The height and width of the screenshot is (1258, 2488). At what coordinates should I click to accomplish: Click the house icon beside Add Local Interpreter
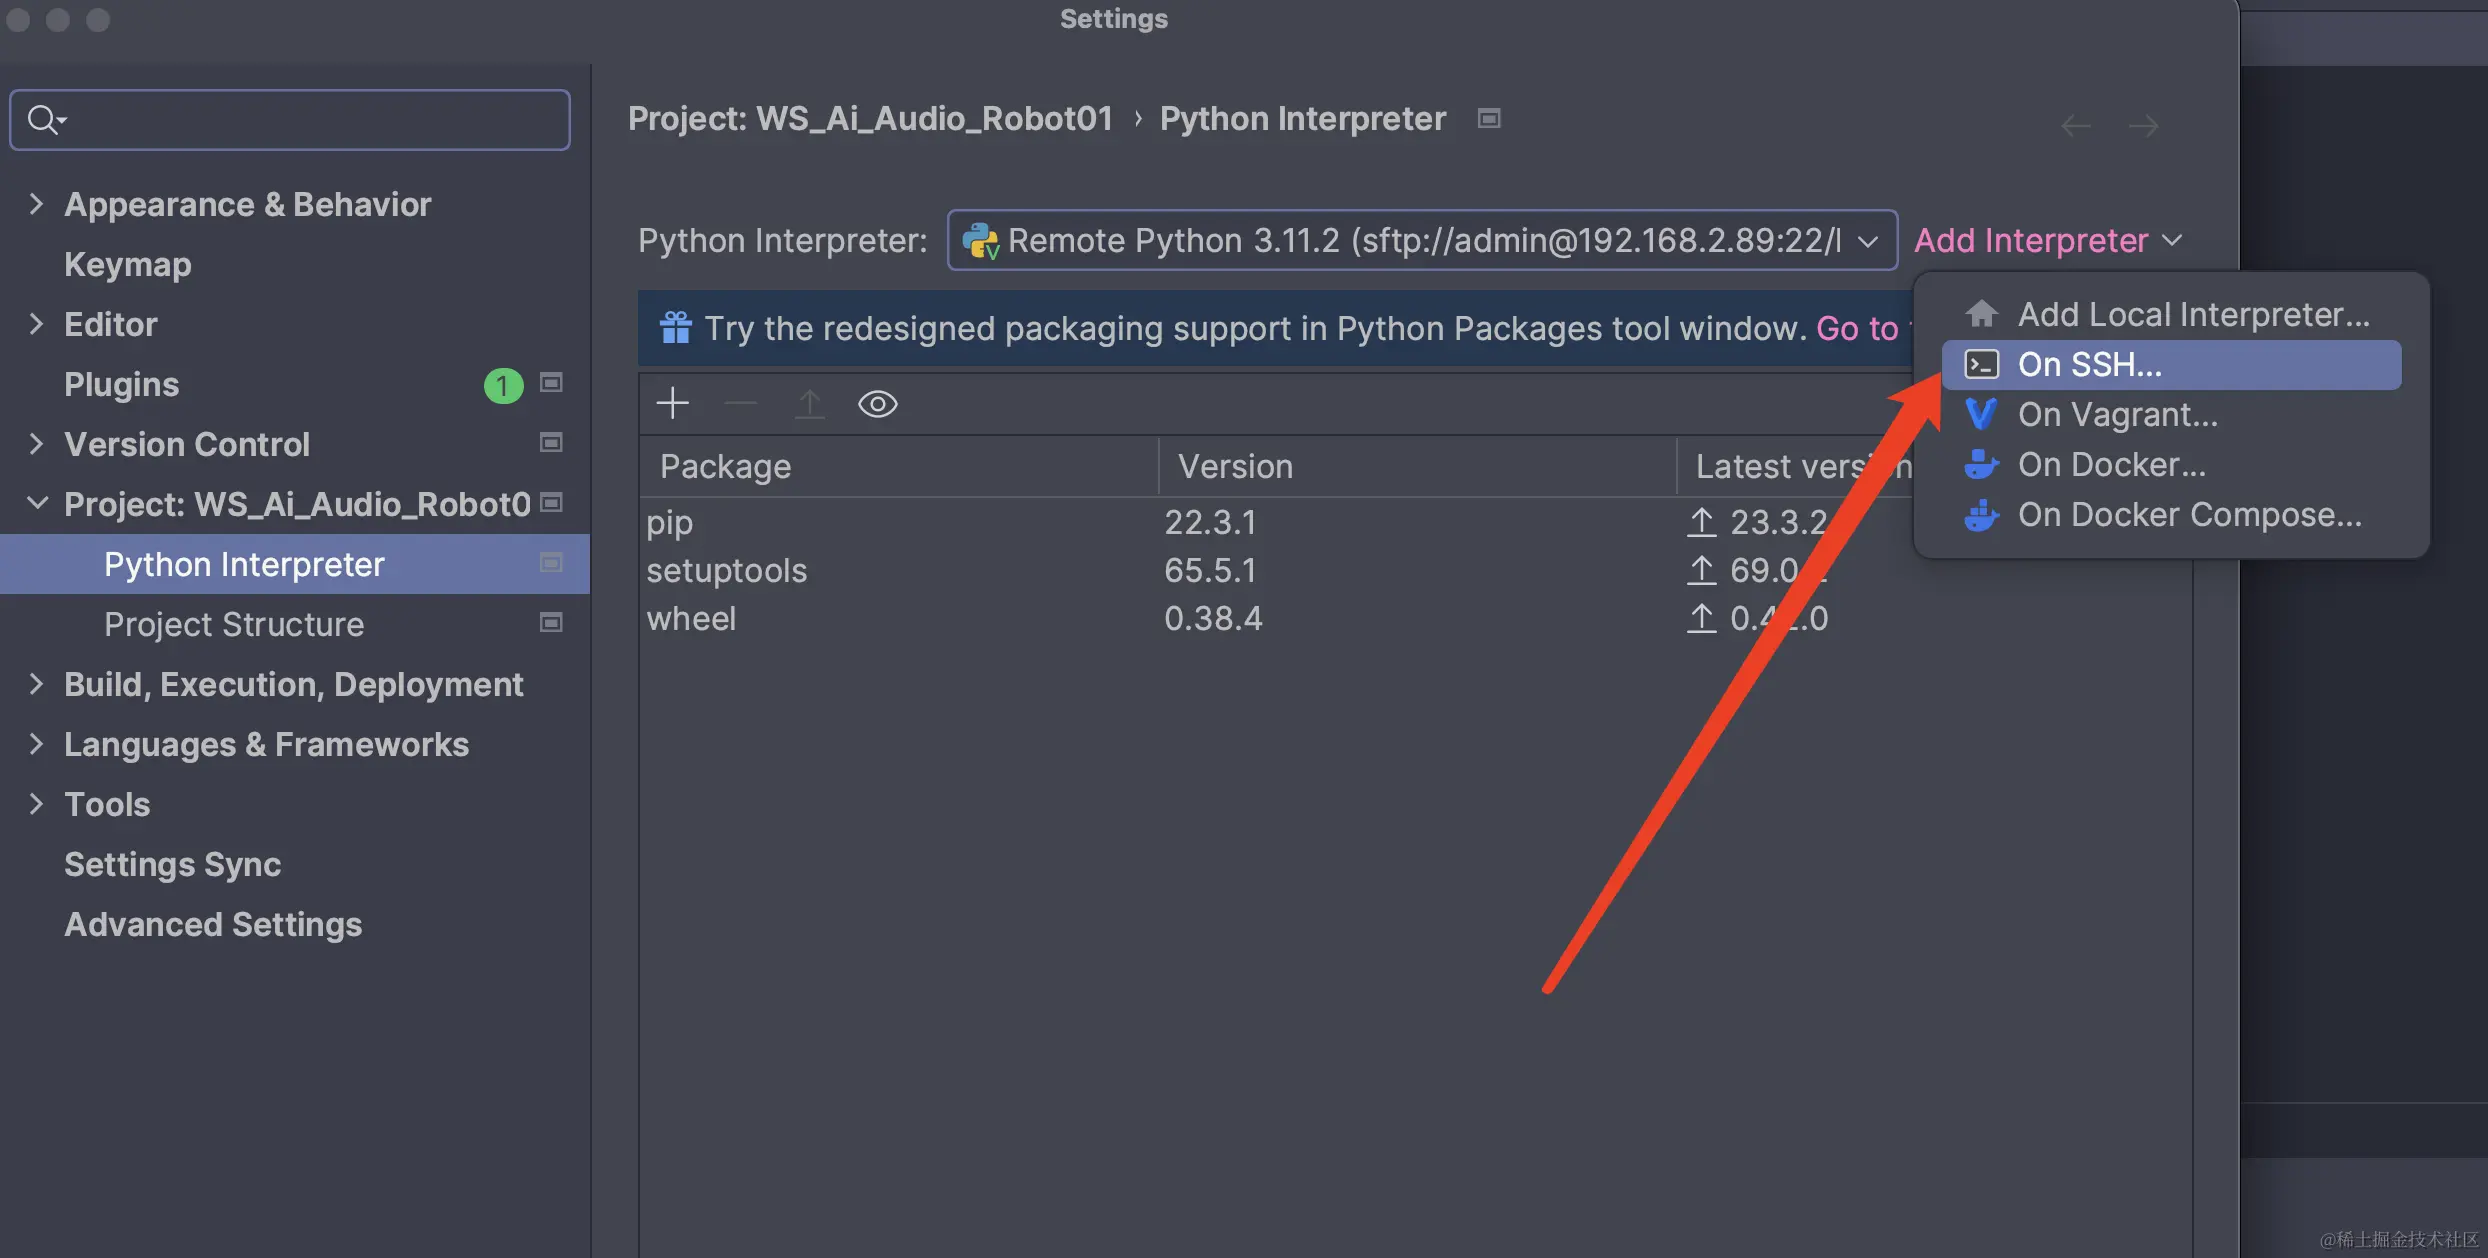[1981, 313]
